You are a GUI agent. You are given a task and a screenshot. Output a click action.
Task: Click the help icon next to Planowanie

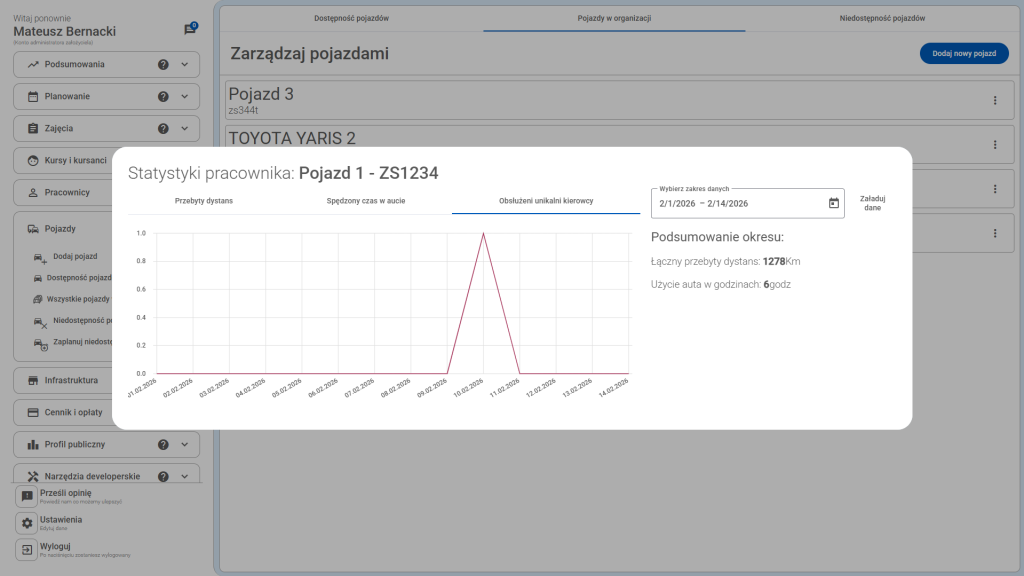[163, 97]
